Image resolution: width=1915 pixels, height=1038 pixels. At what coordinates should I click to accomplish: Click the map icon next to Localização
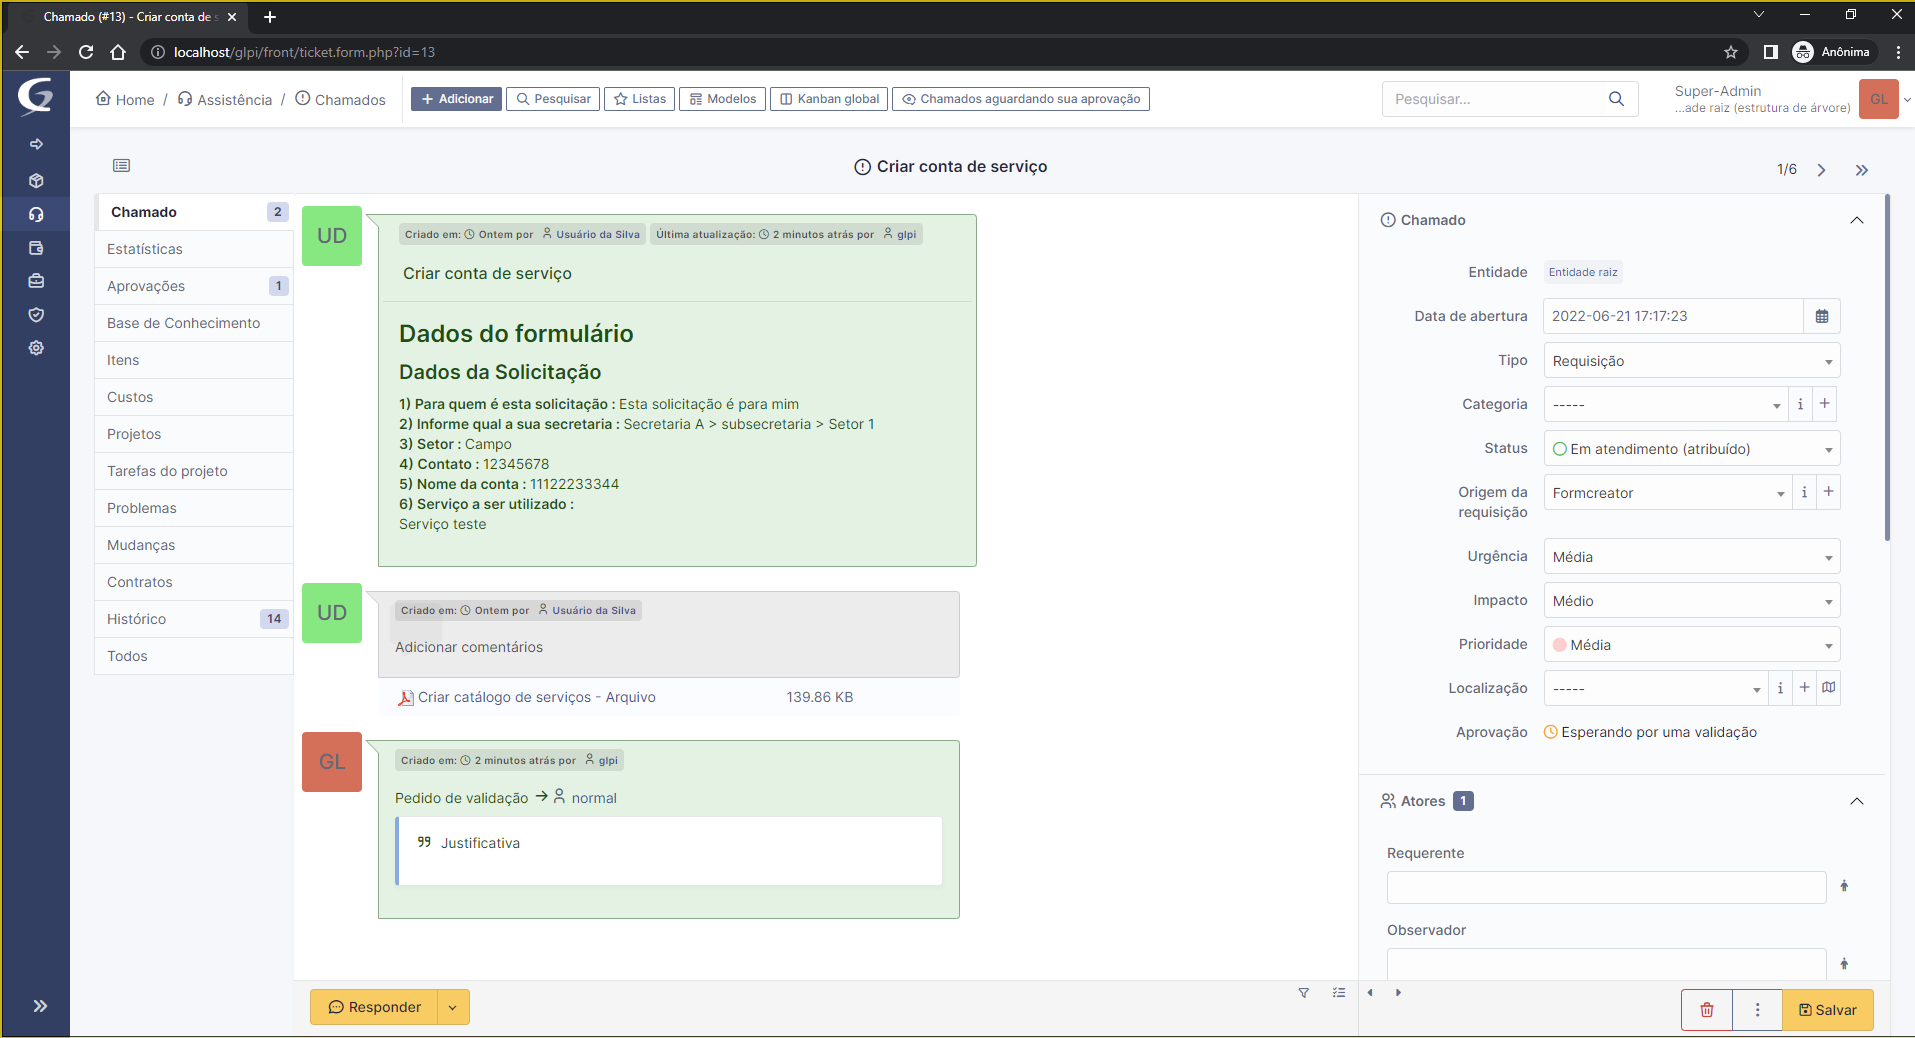(1829, 688)
